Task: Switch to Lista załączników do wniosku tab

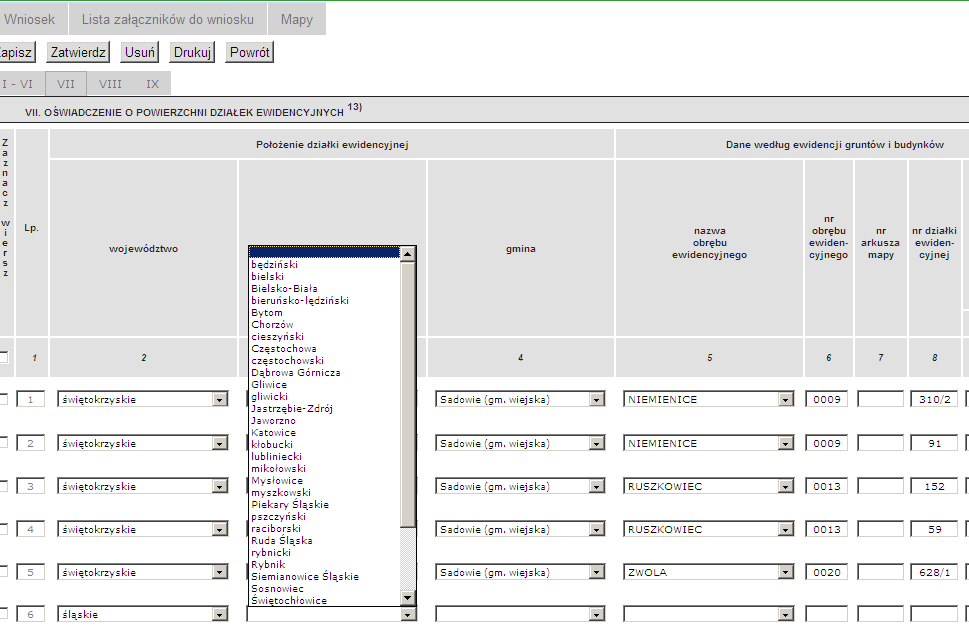Action: click(x=167, y=19)
